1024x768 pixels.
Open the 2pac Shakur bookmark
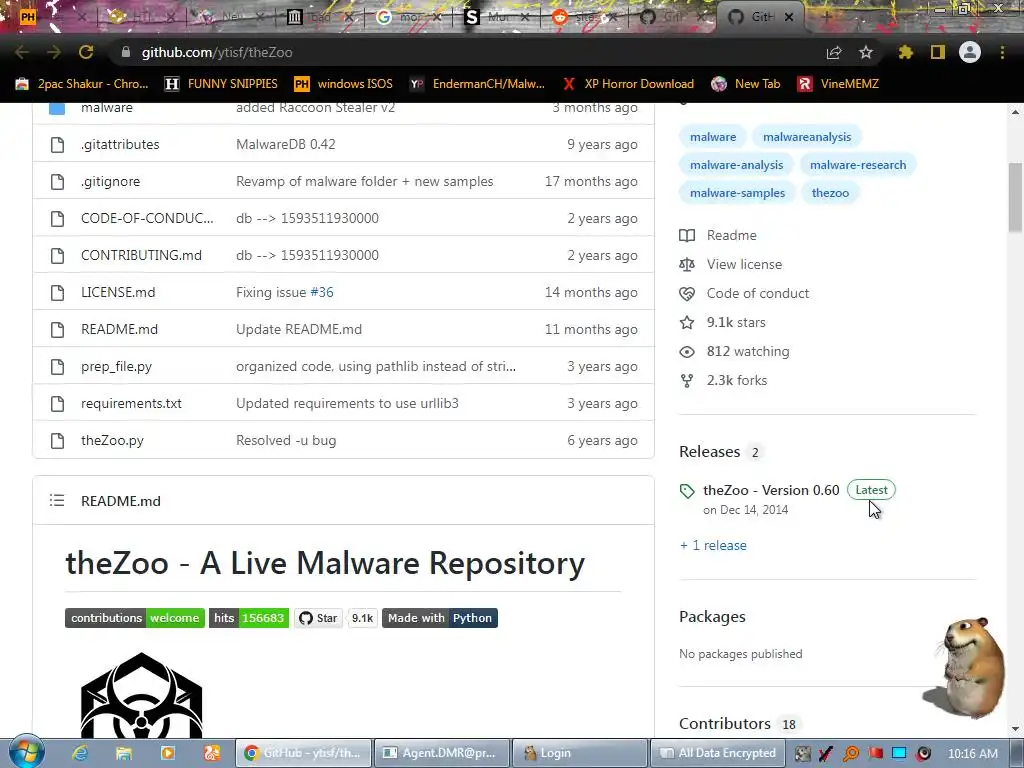coord(82,84)
